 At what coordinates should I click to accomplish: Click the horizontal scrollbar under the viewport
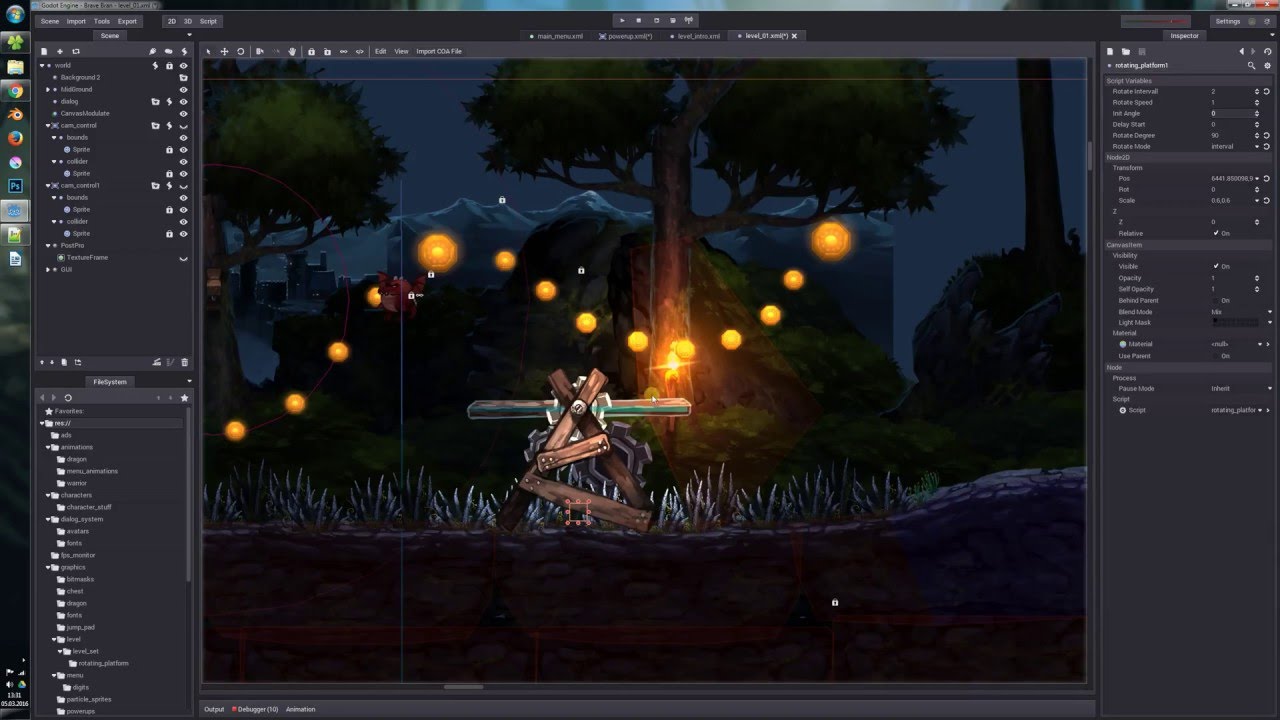[x=463, y=687]
